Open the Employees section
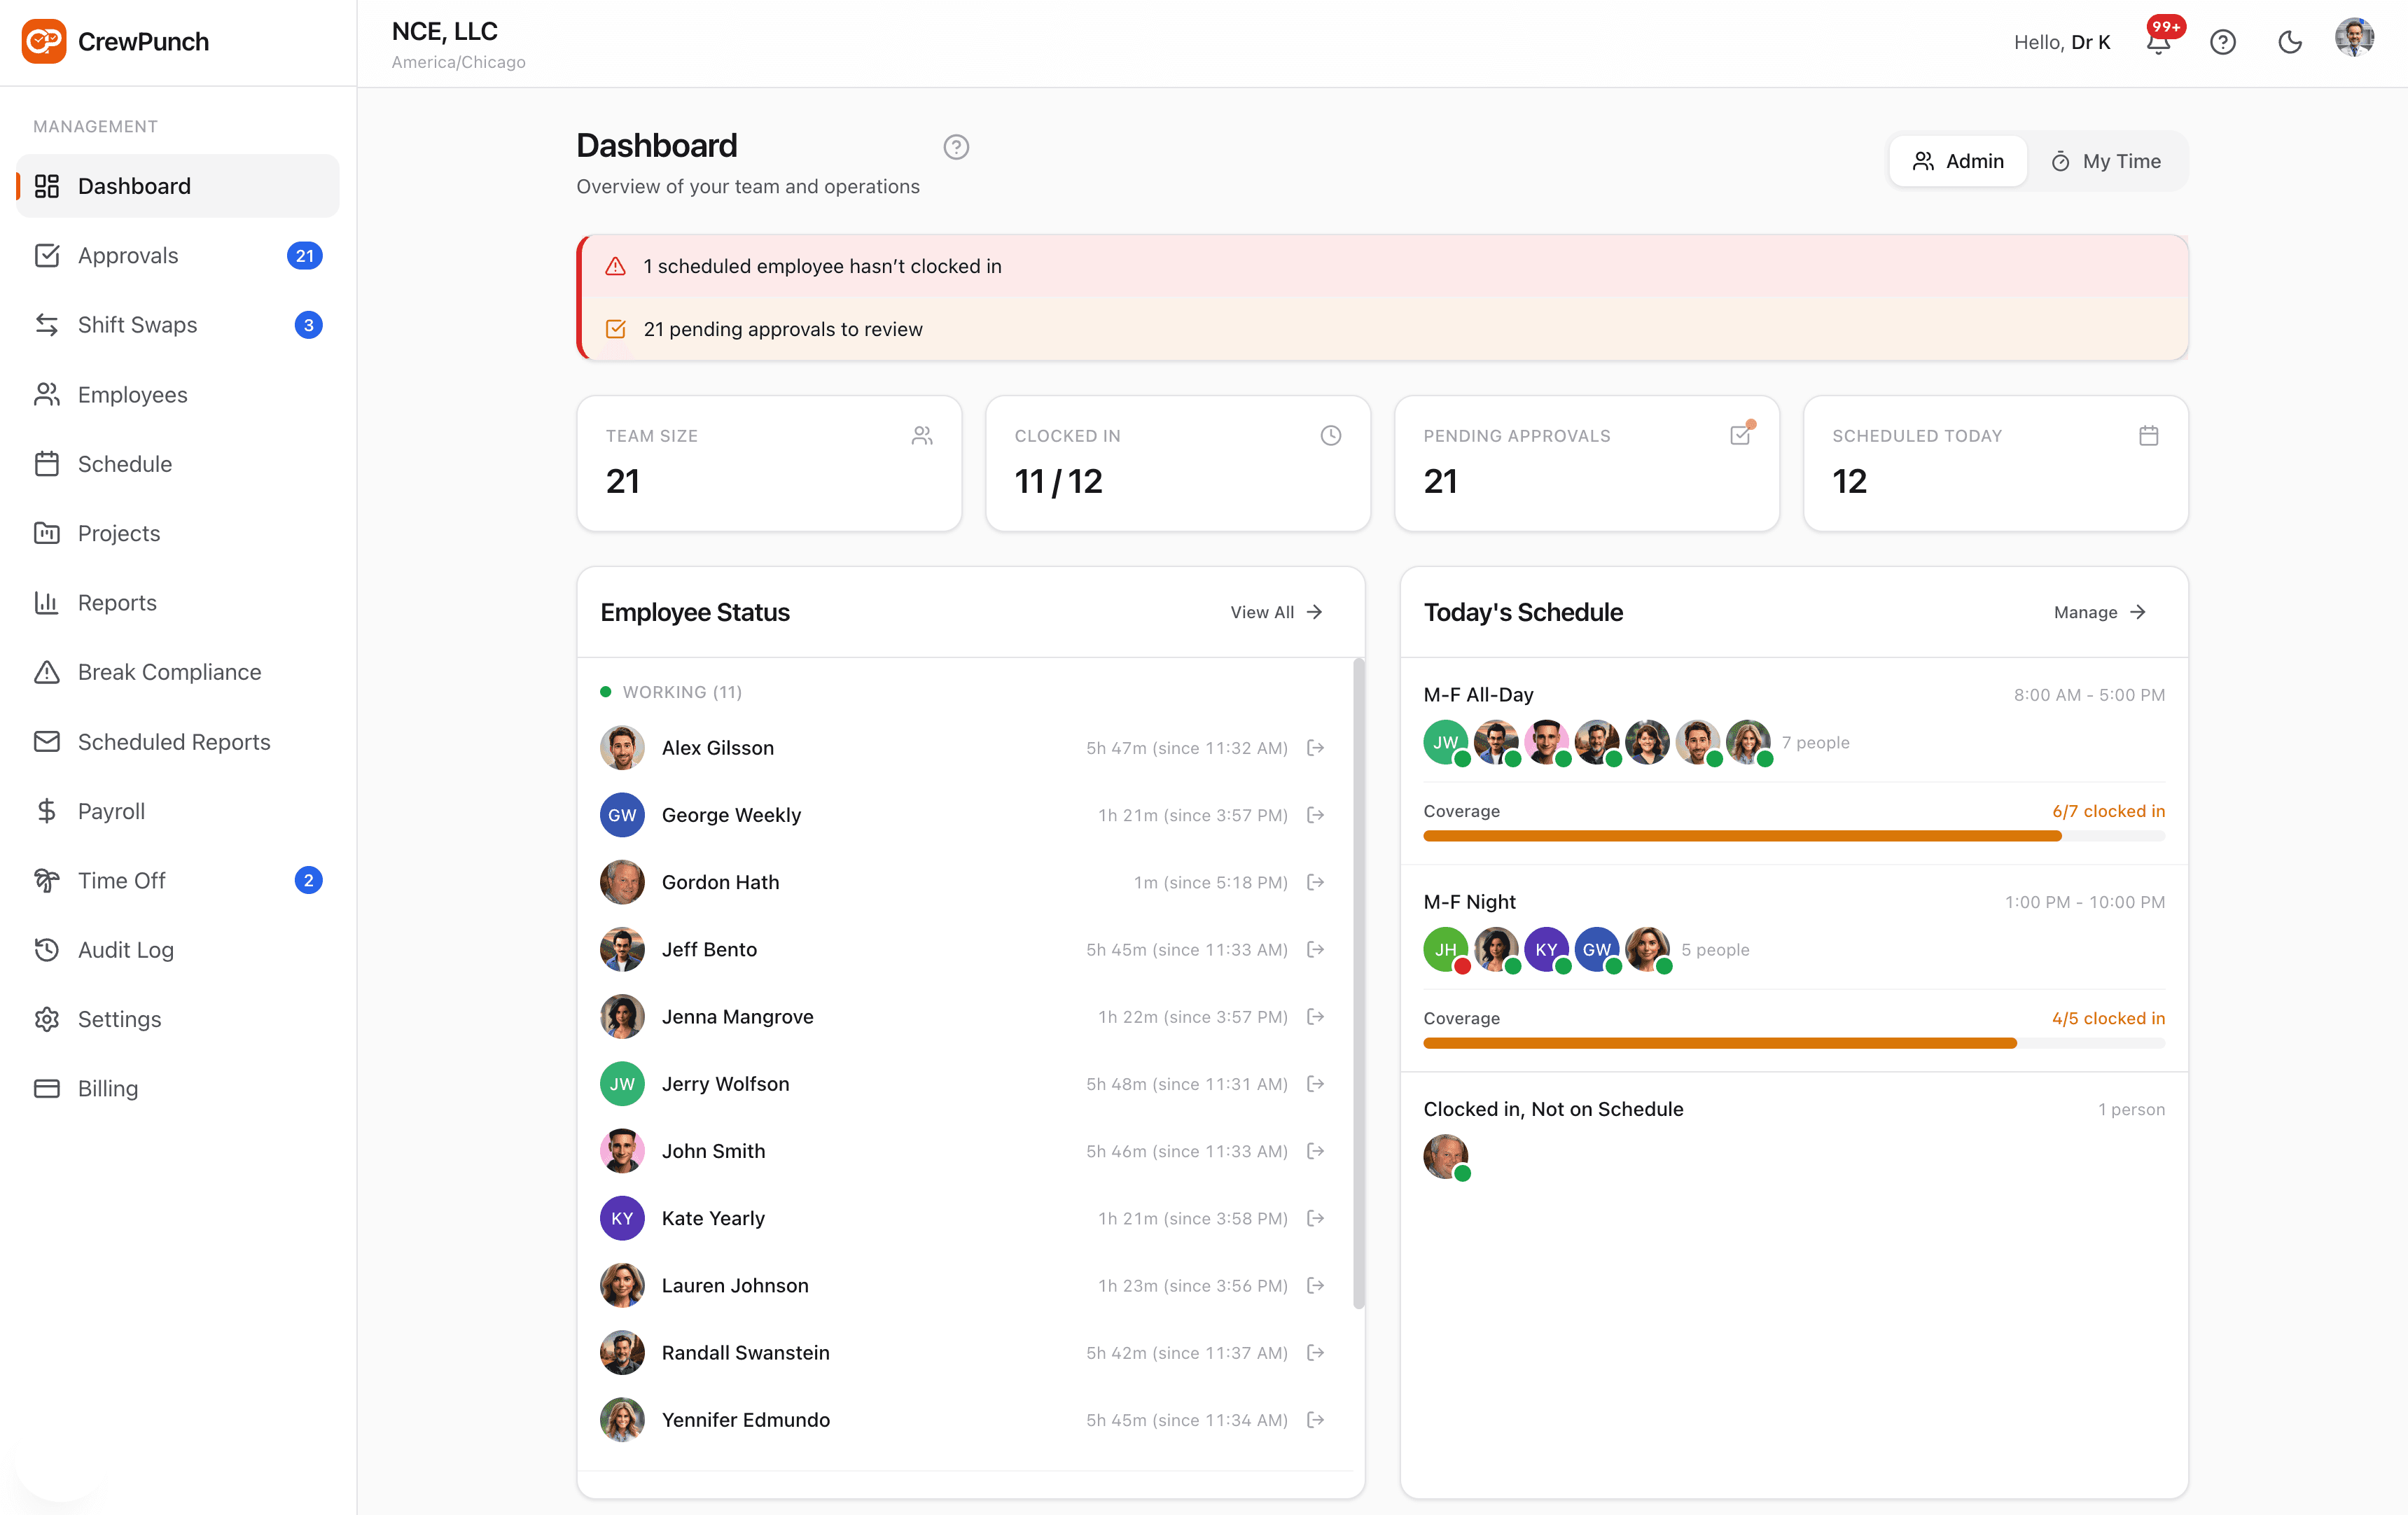 click(132, 394)
